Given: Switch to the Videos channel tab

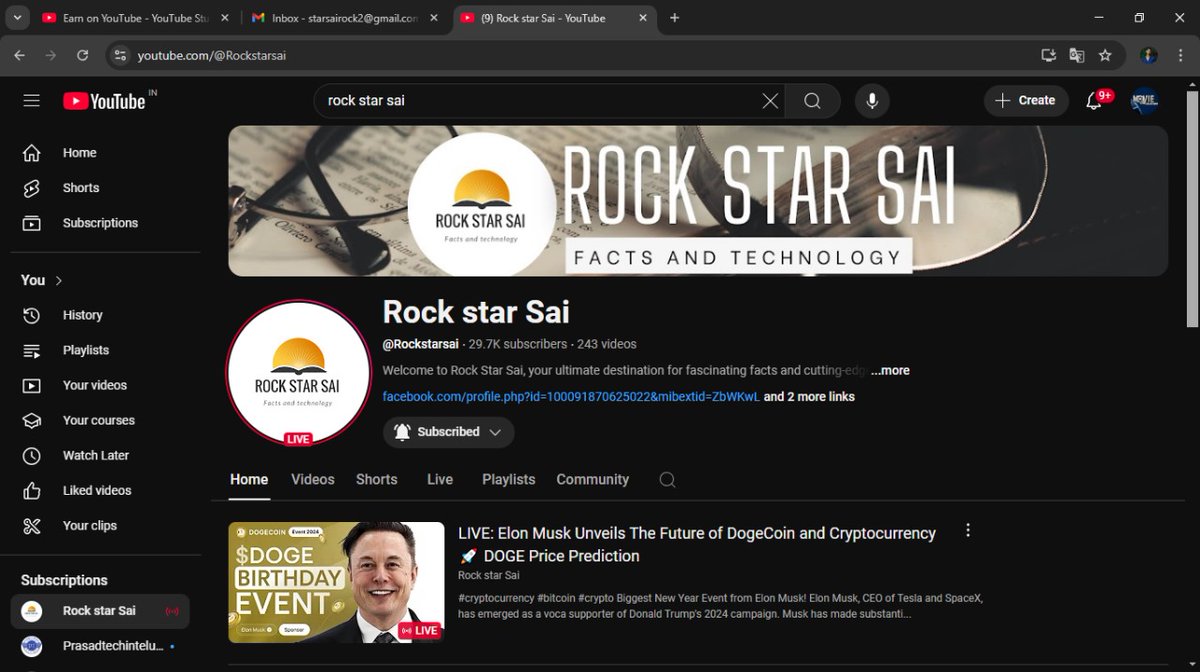Looking at the screenshot, I should coord(313,480).
